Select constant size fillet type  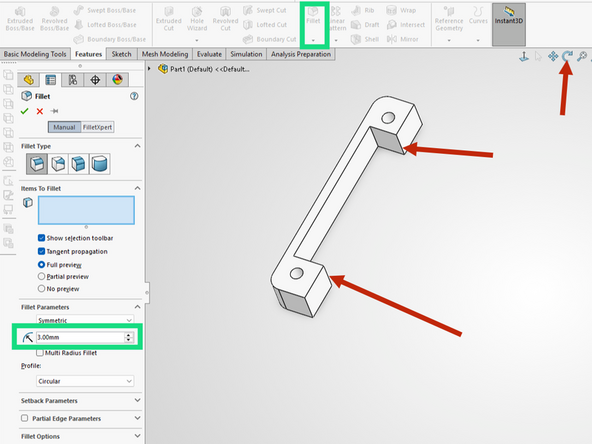click(x=37, y=164)
